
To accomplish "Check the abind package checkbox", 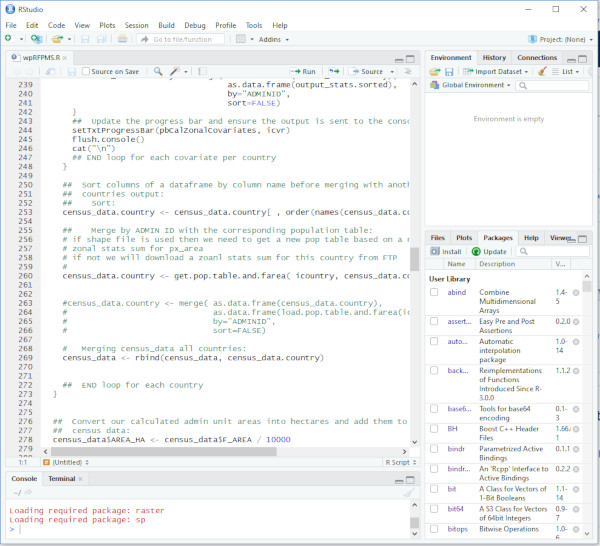I will pyautogui.click(x=434, y=292).
